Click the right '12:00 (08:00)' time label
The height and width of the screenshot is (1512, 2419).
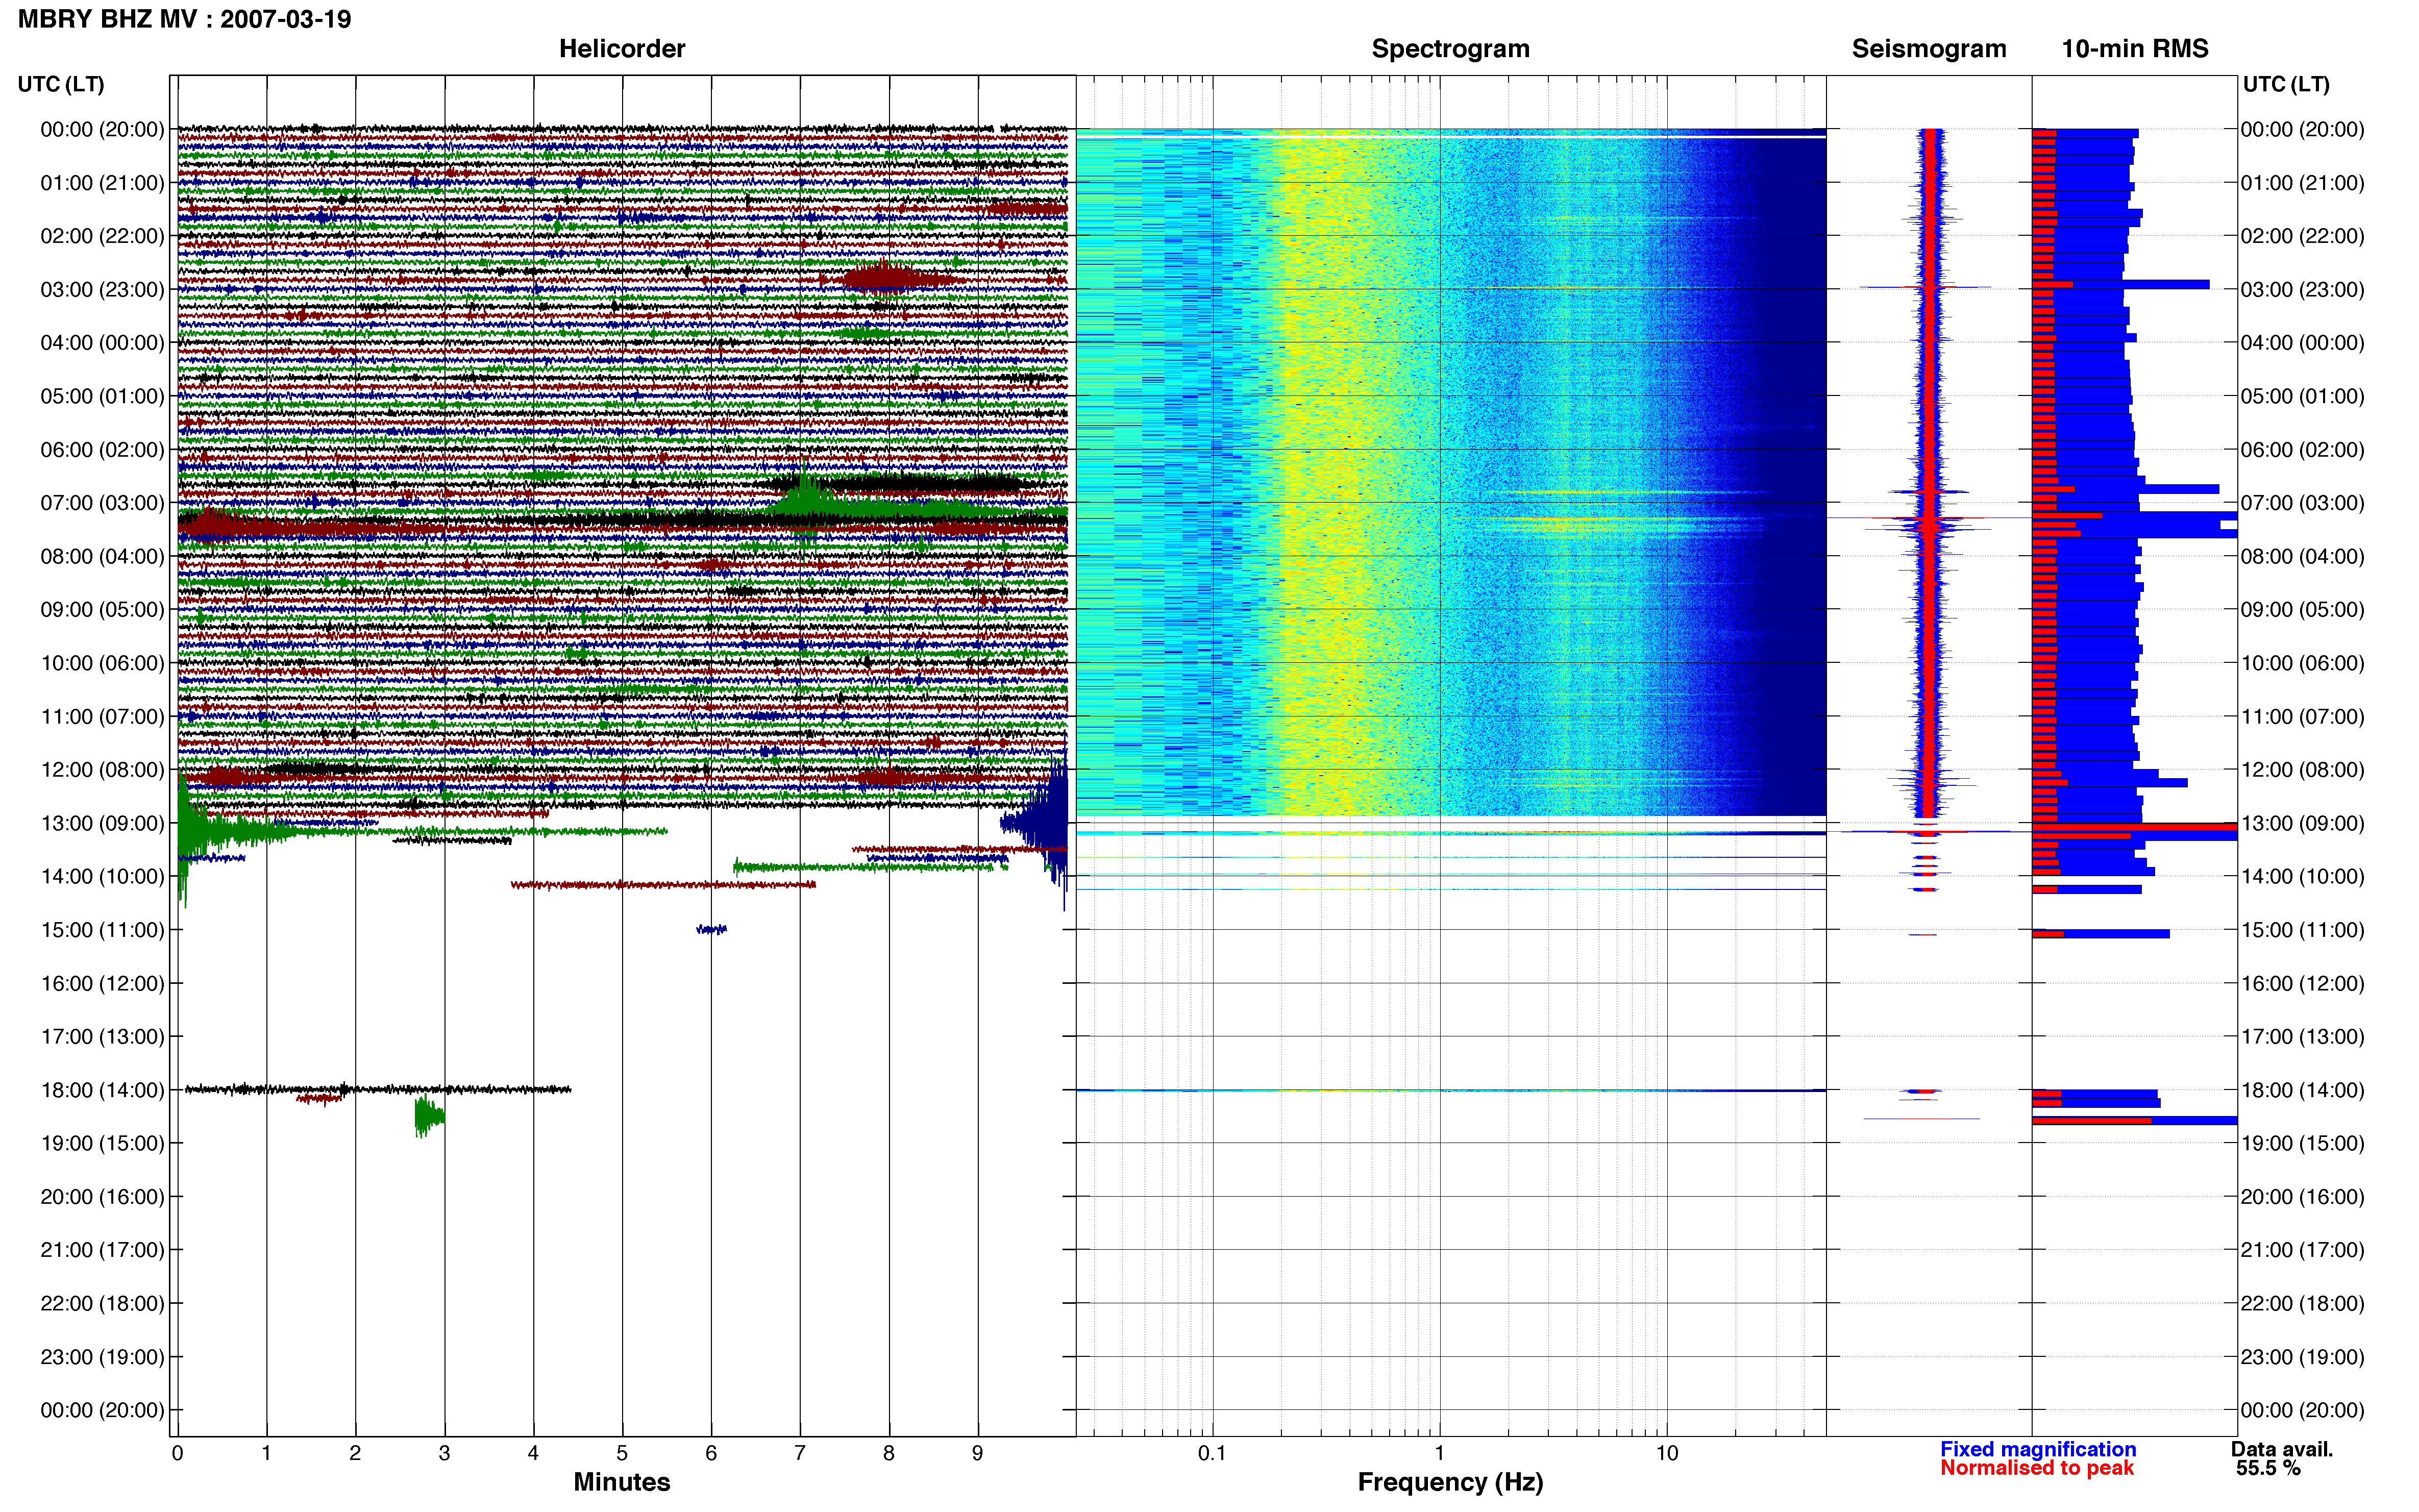2302,770
